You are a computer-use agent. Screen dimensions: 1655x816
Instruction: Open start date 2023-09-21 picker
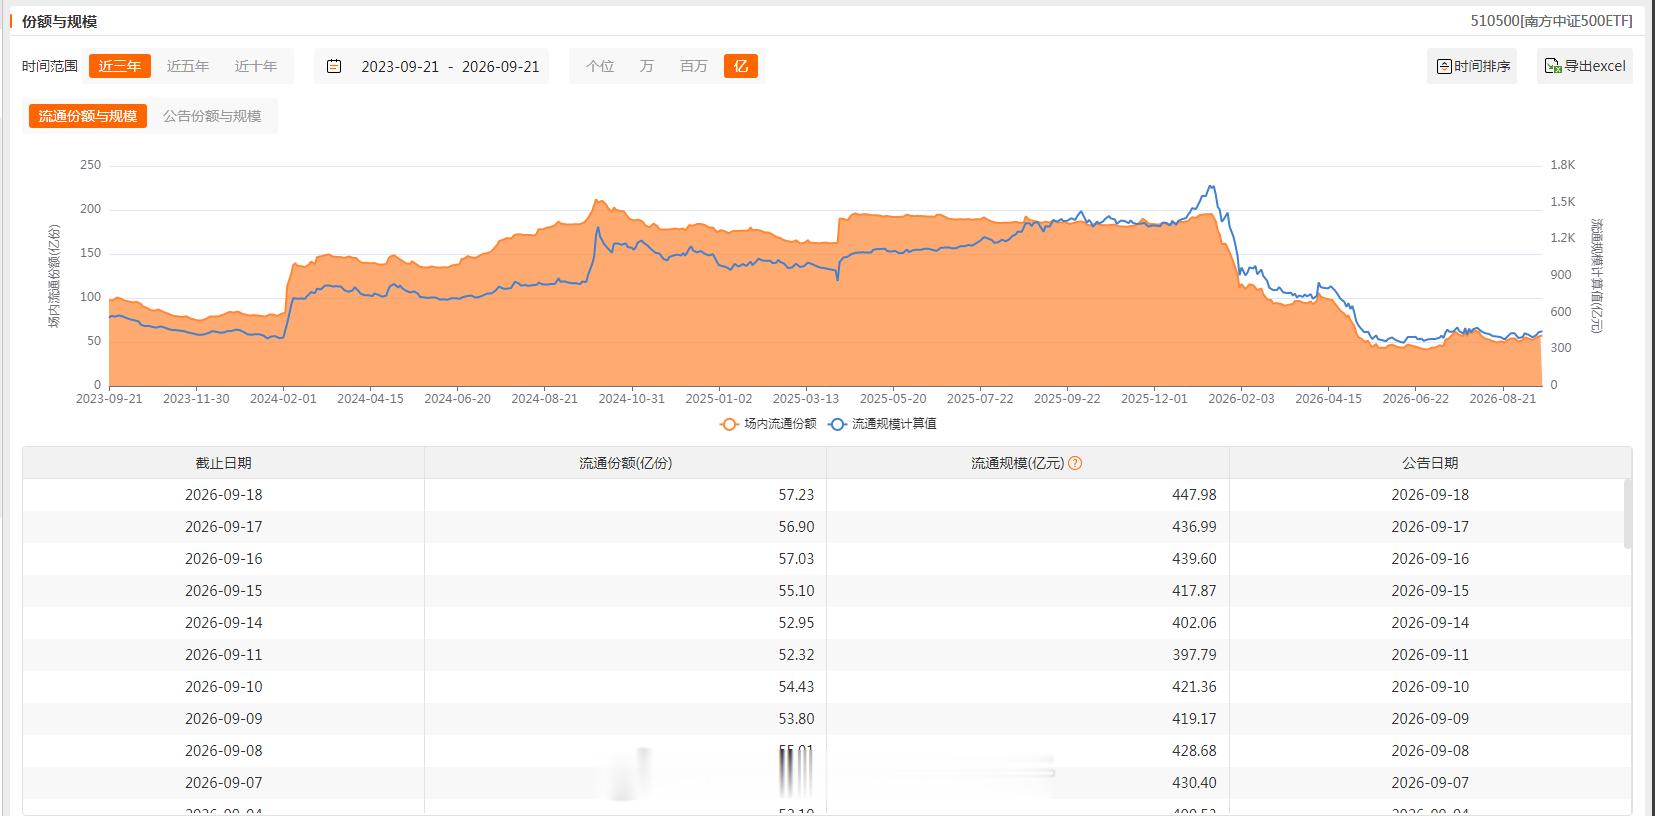pyautogui.click(x=400, y=66)
